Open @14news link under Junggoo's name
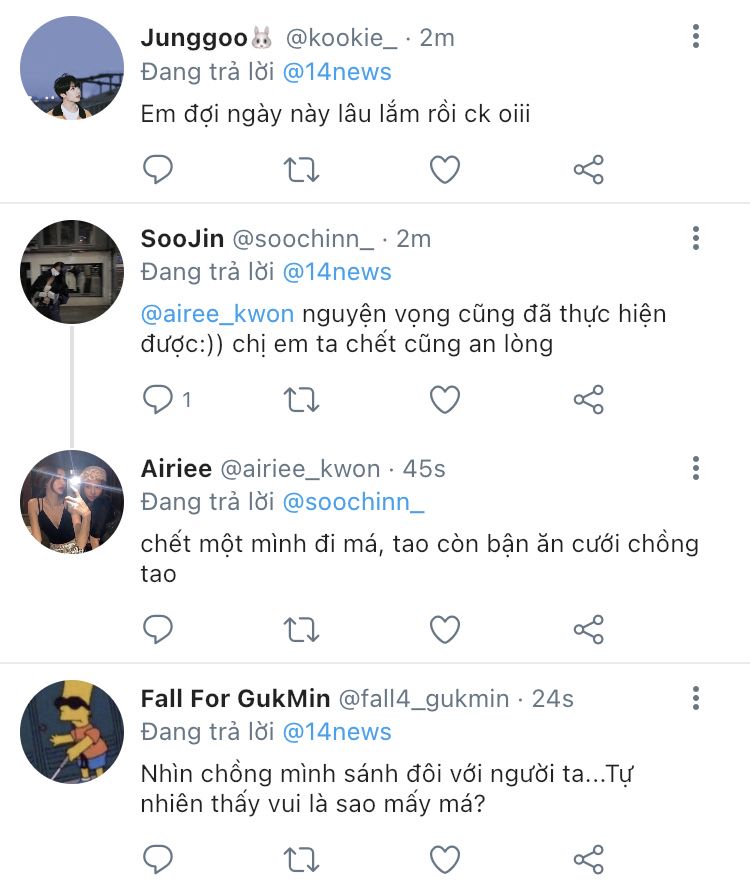The image size is (750, 883). coord(337,72)
